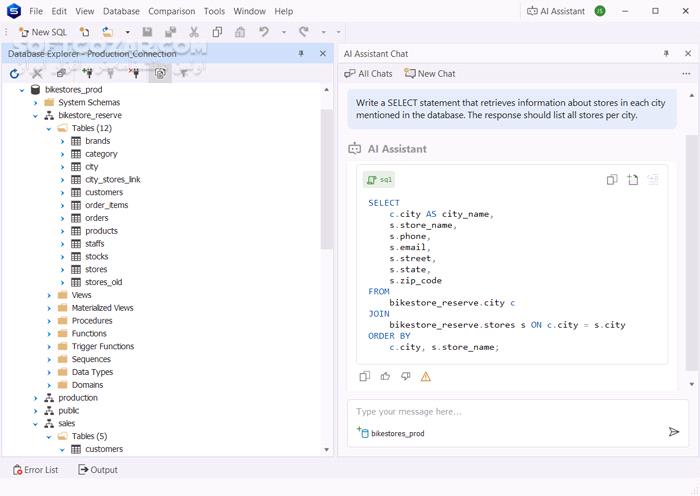This screenshot has height=496, width=700.
Task: Open the Redo history dropdown arrow
Action: click(324, 32)
